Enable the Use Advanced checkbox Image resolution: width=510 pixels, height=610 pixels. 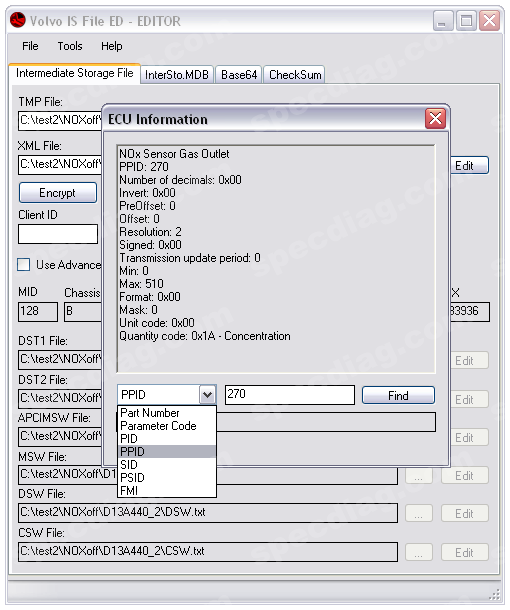pos(24,265)
